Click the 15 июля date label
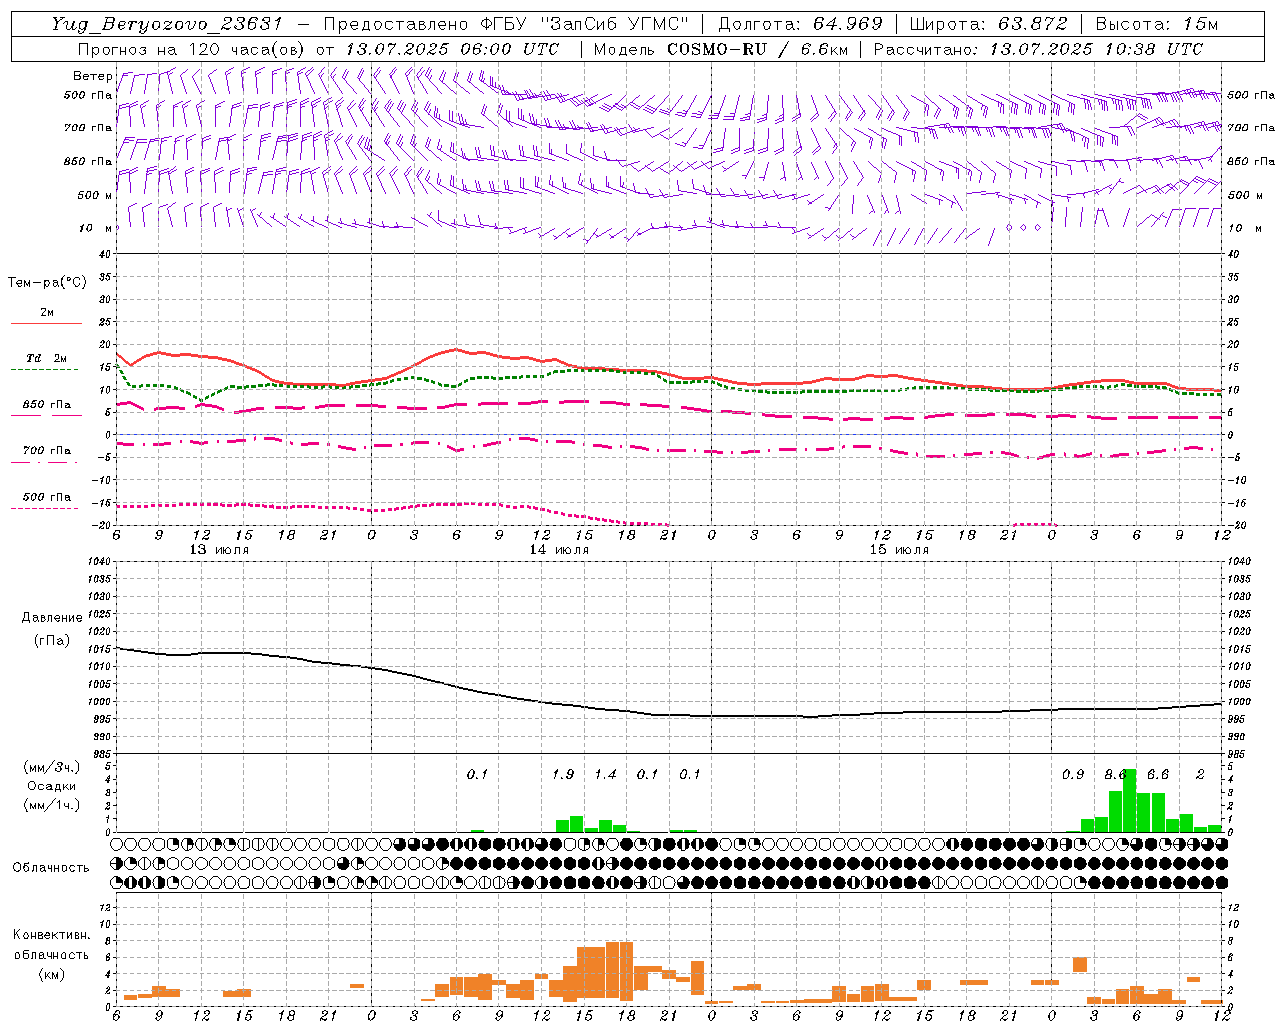This screenshot has width=1280, height=1024. coord(900,550)
